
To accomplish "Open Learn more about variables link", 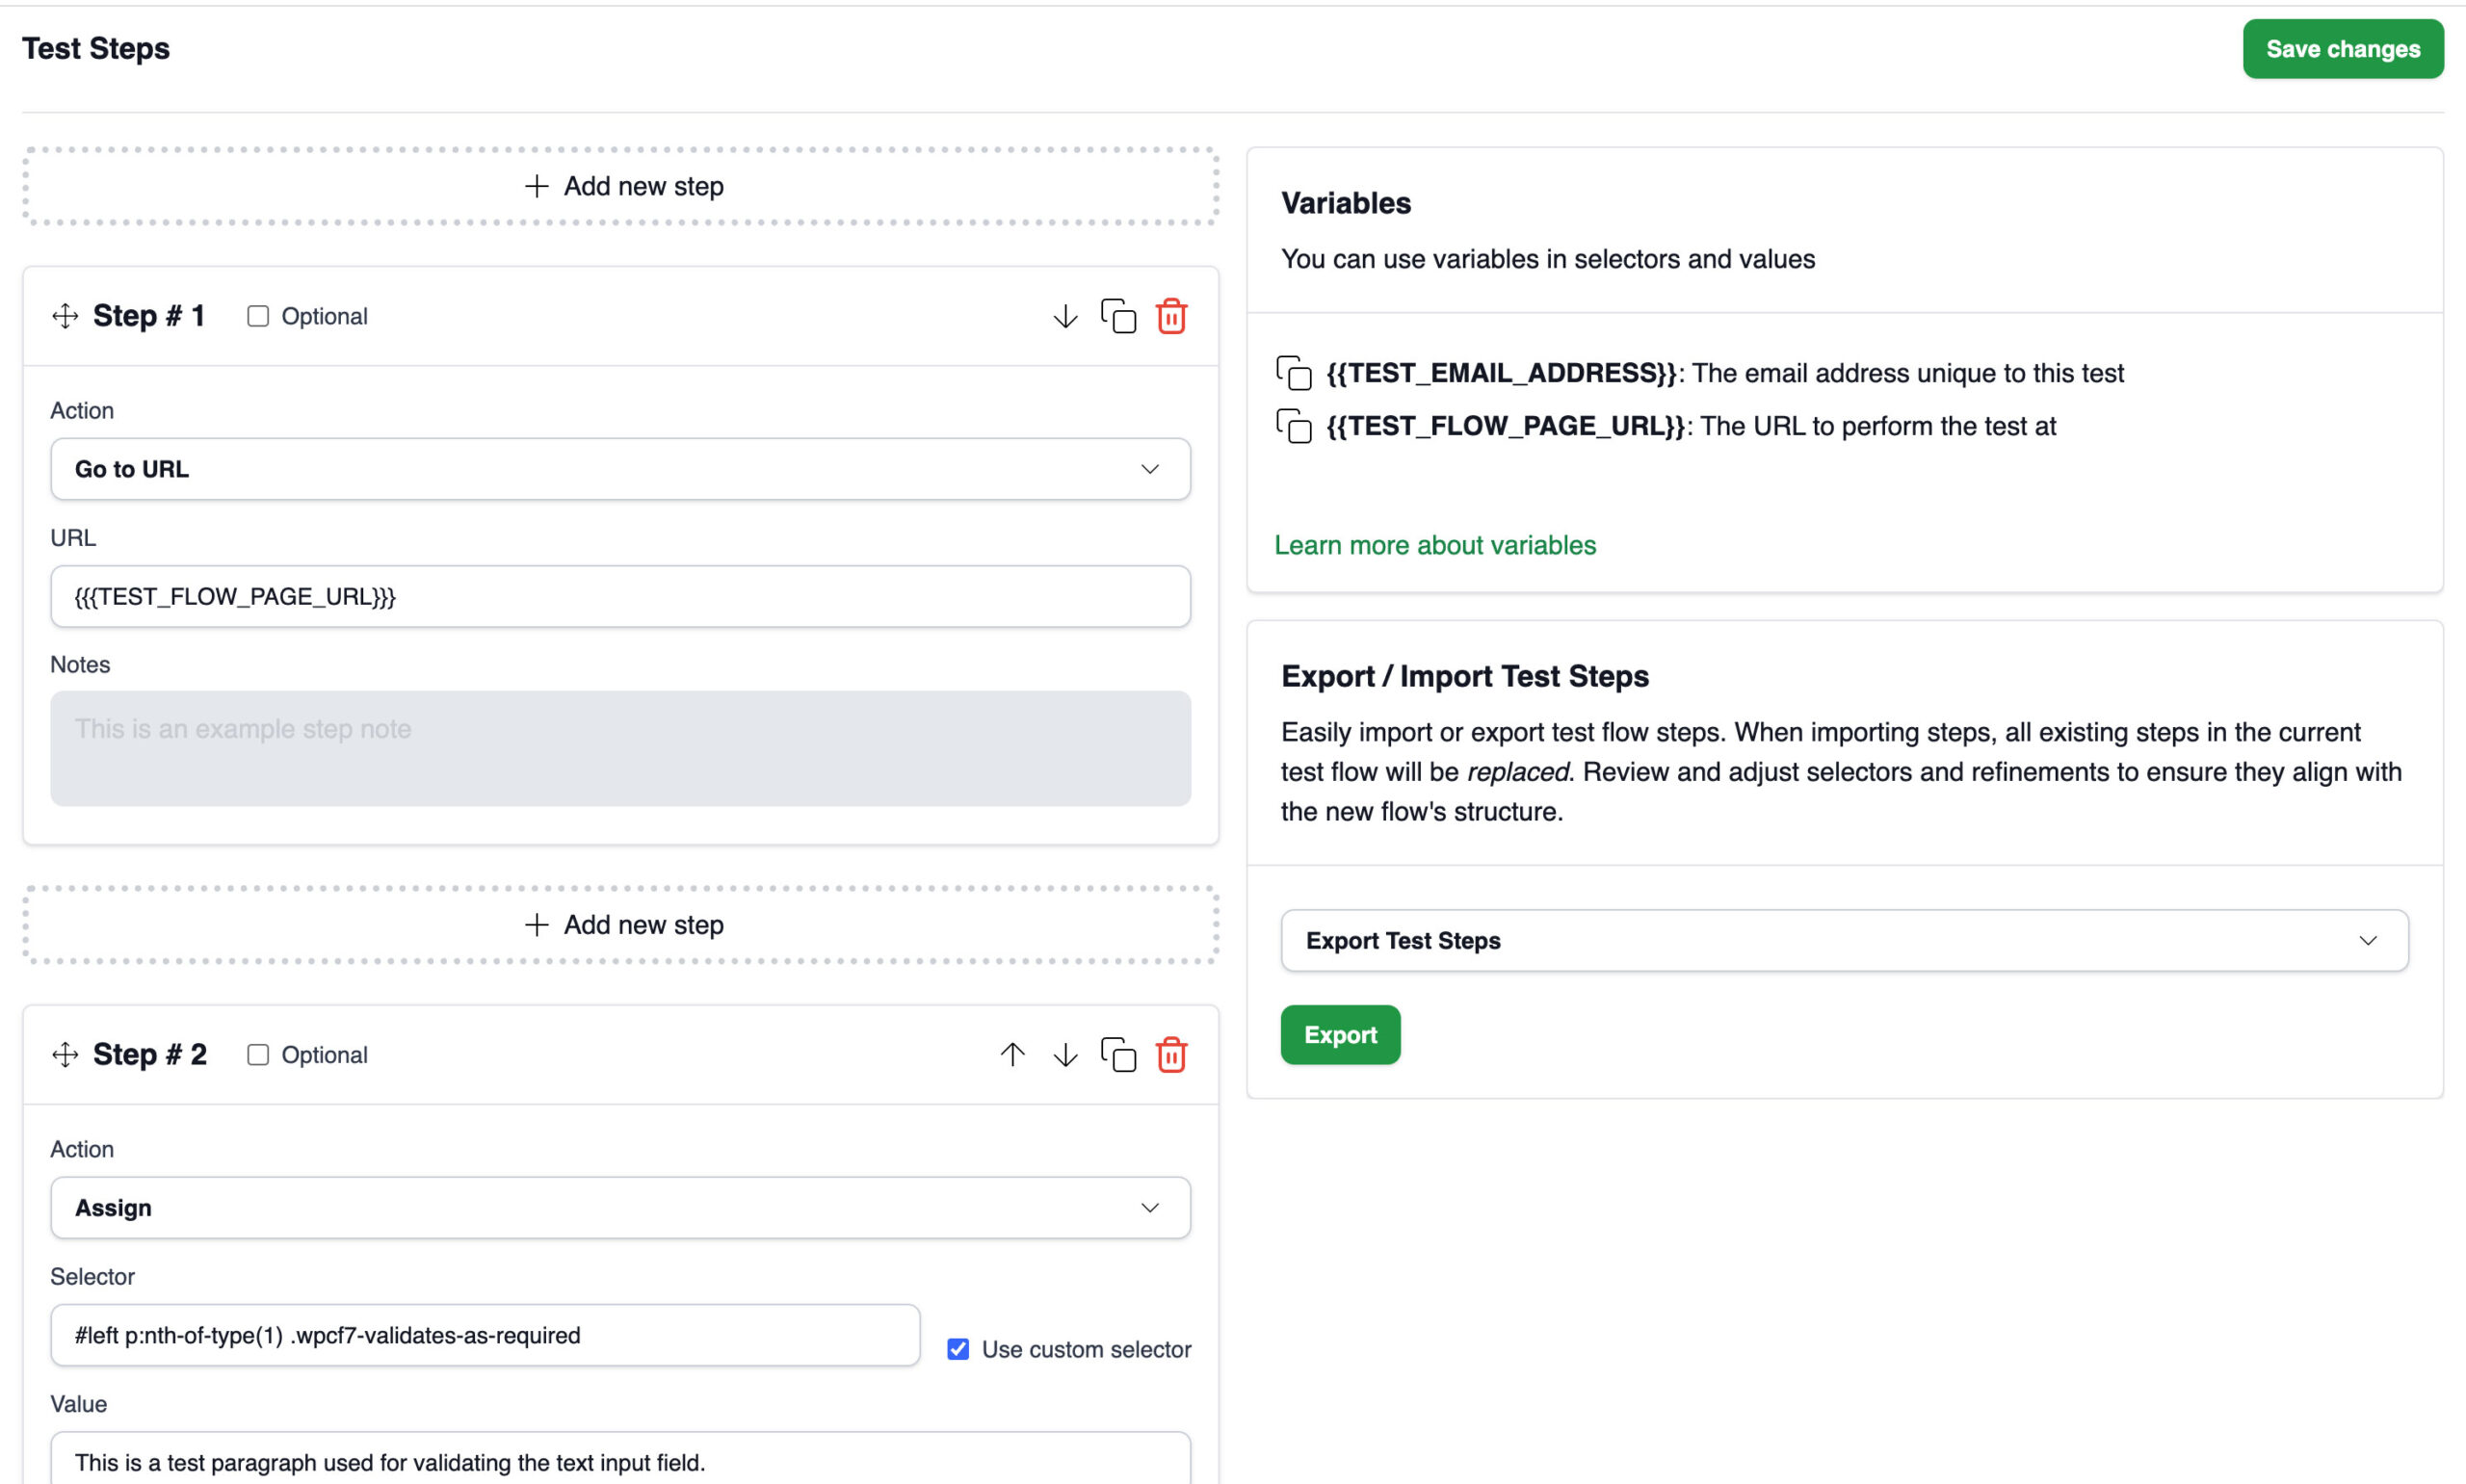I will point(1435,545).
